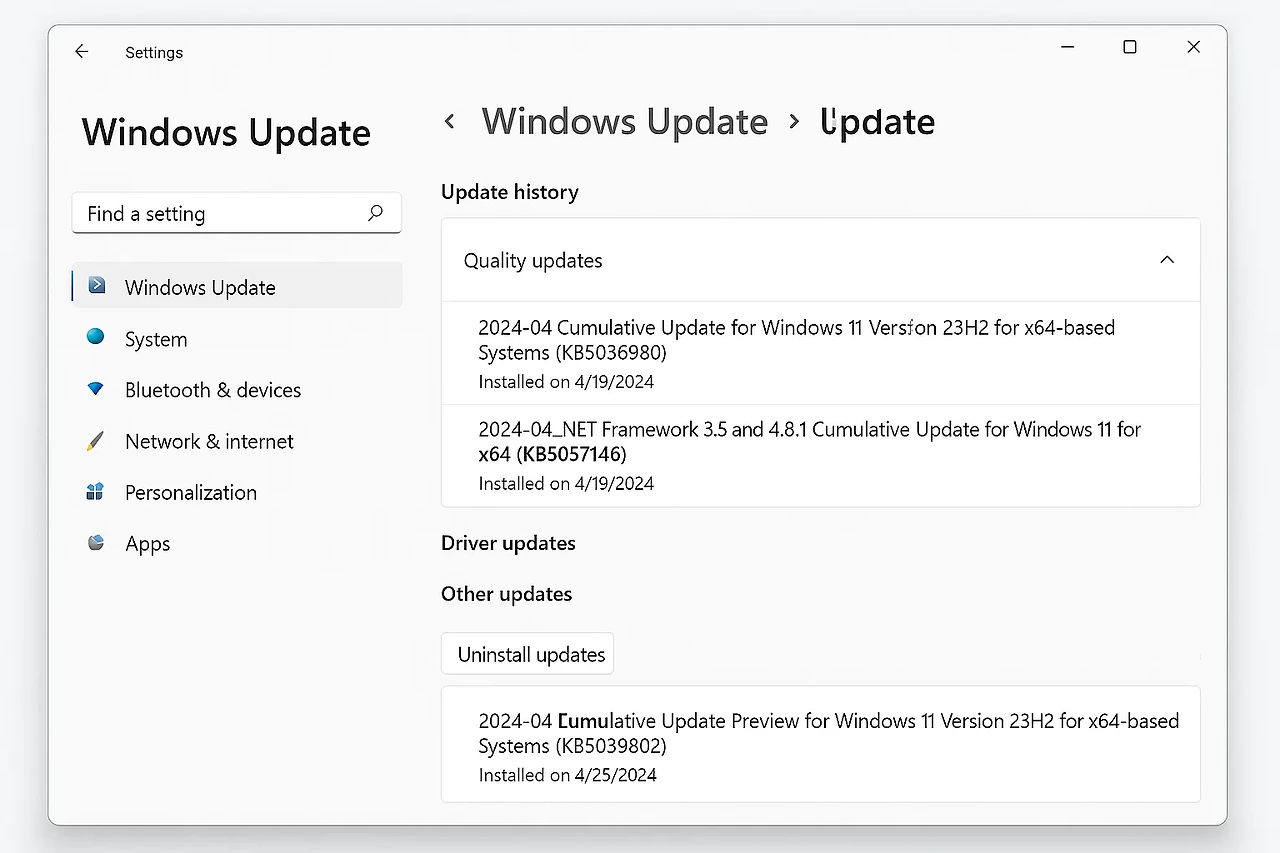This screenshot has height=853, width=1280.
Task: Click the Update breadcrumb title
Action: click(x=878, y=121)
